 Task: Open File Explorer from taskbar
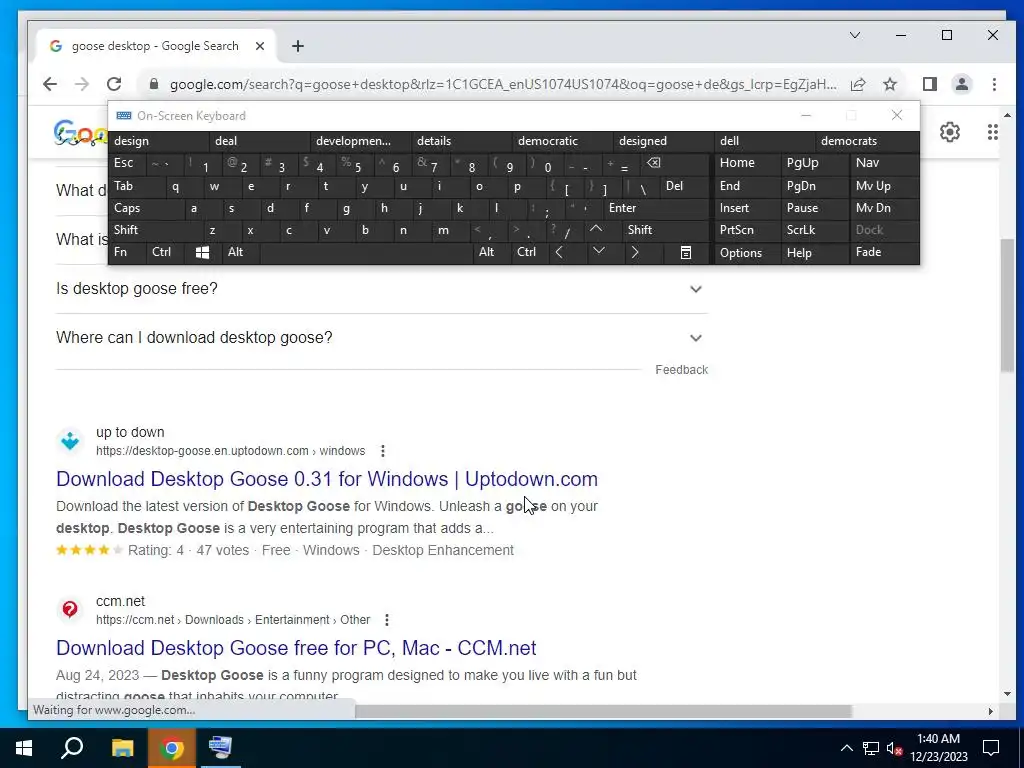[122, 748]
